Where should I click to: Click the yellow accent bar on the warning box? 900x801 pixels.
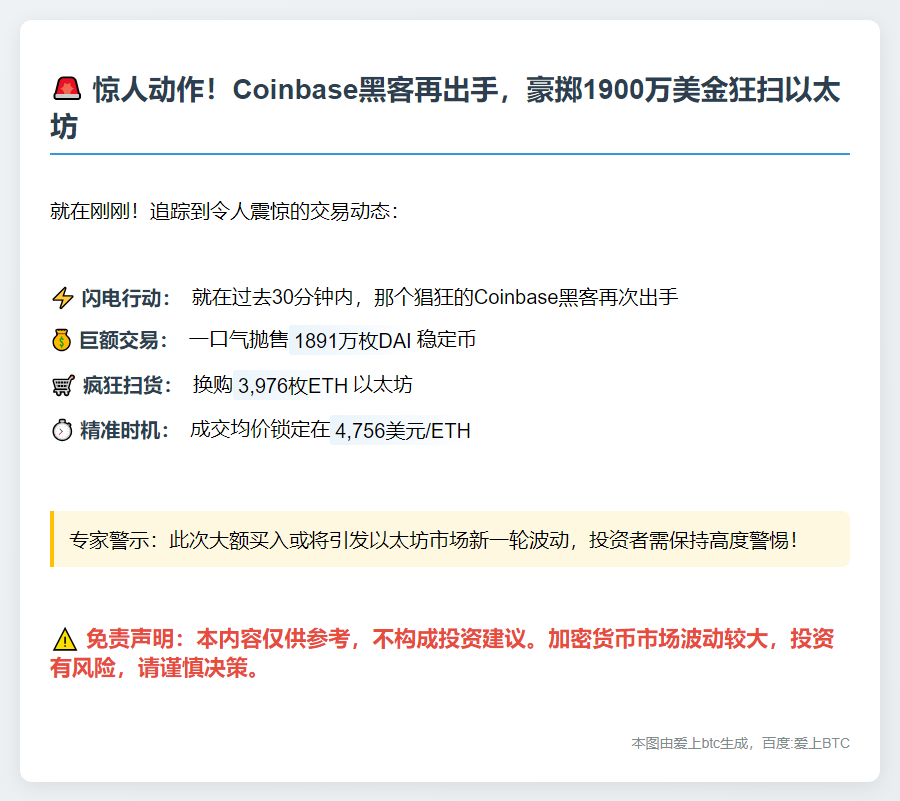tap(52, 537)
